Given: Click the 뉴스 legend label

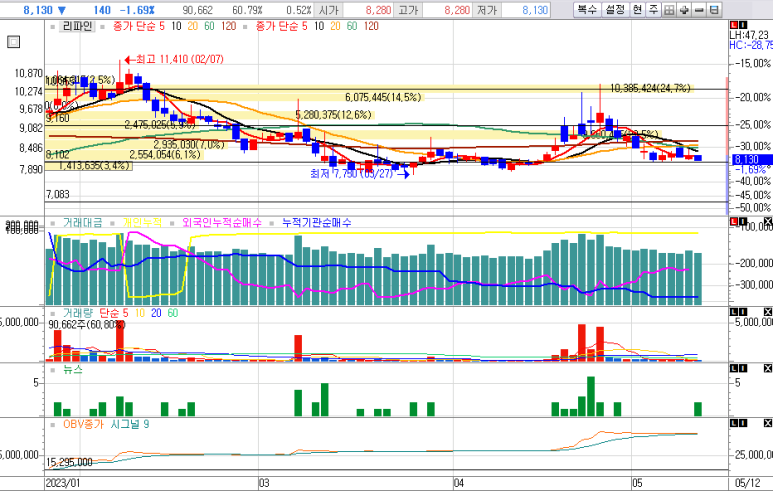Looking at the screenshot, I should pyautogui.click(x=73, y=369).
